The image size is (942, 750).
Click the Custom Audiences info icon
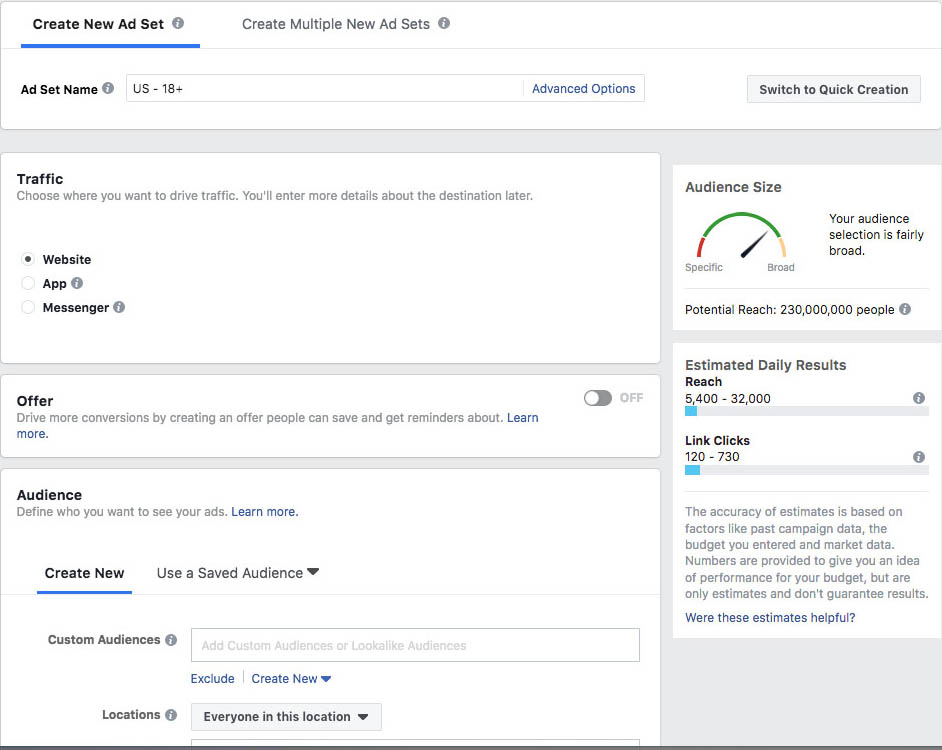point(171,640)
